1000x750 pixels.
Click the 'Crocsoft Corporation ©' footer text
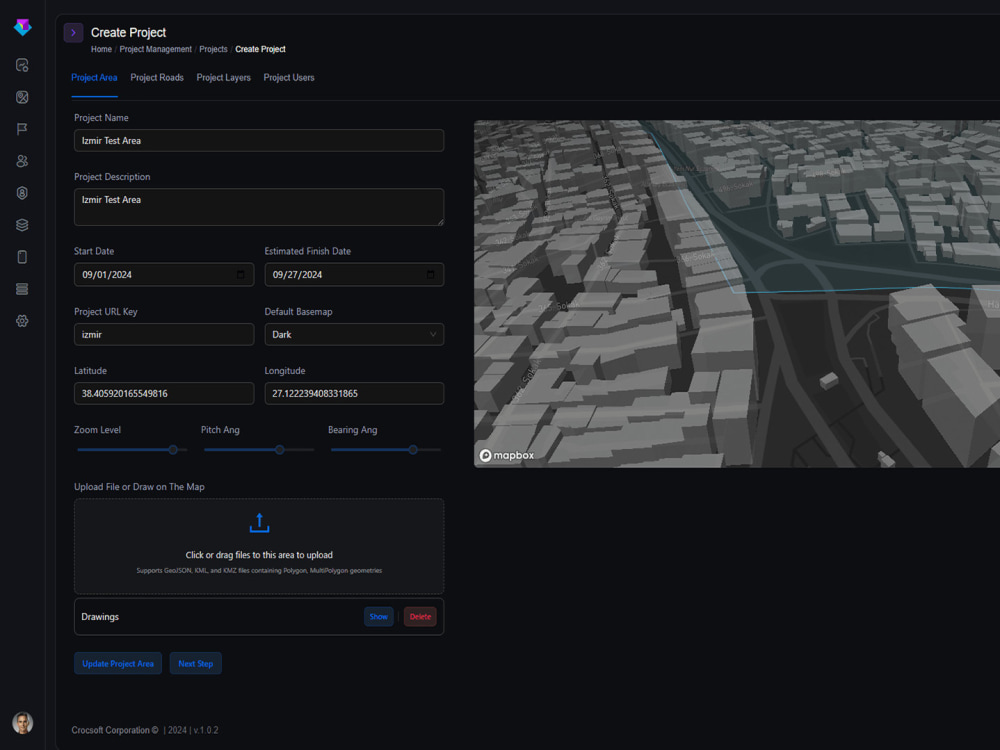(x=115, y=730)
